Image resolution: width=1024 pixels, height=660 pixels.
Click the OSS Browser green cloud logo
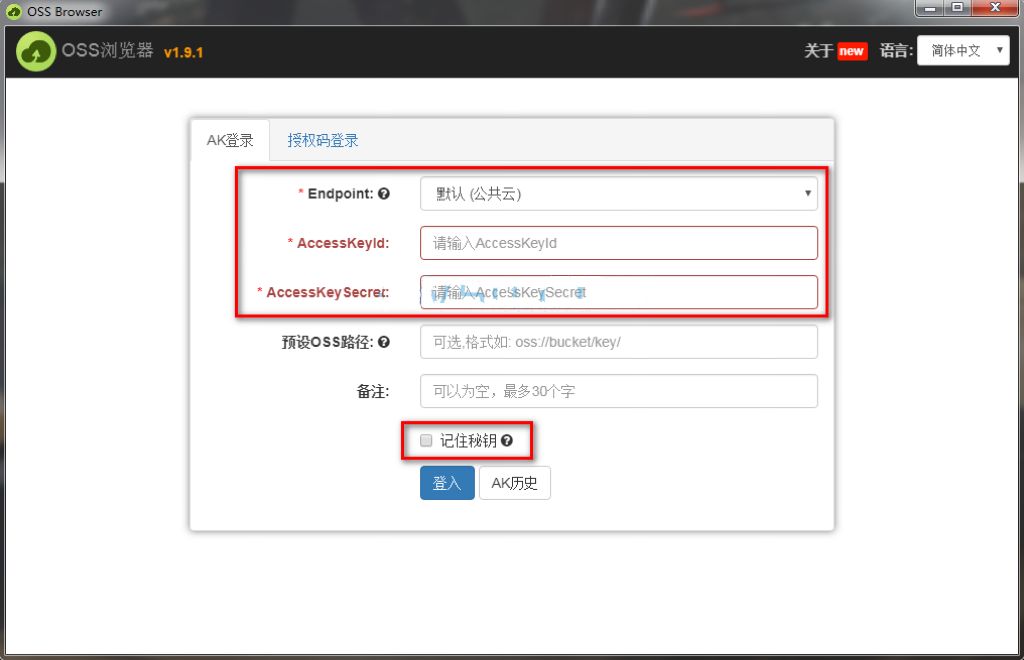tap(36, 51)
